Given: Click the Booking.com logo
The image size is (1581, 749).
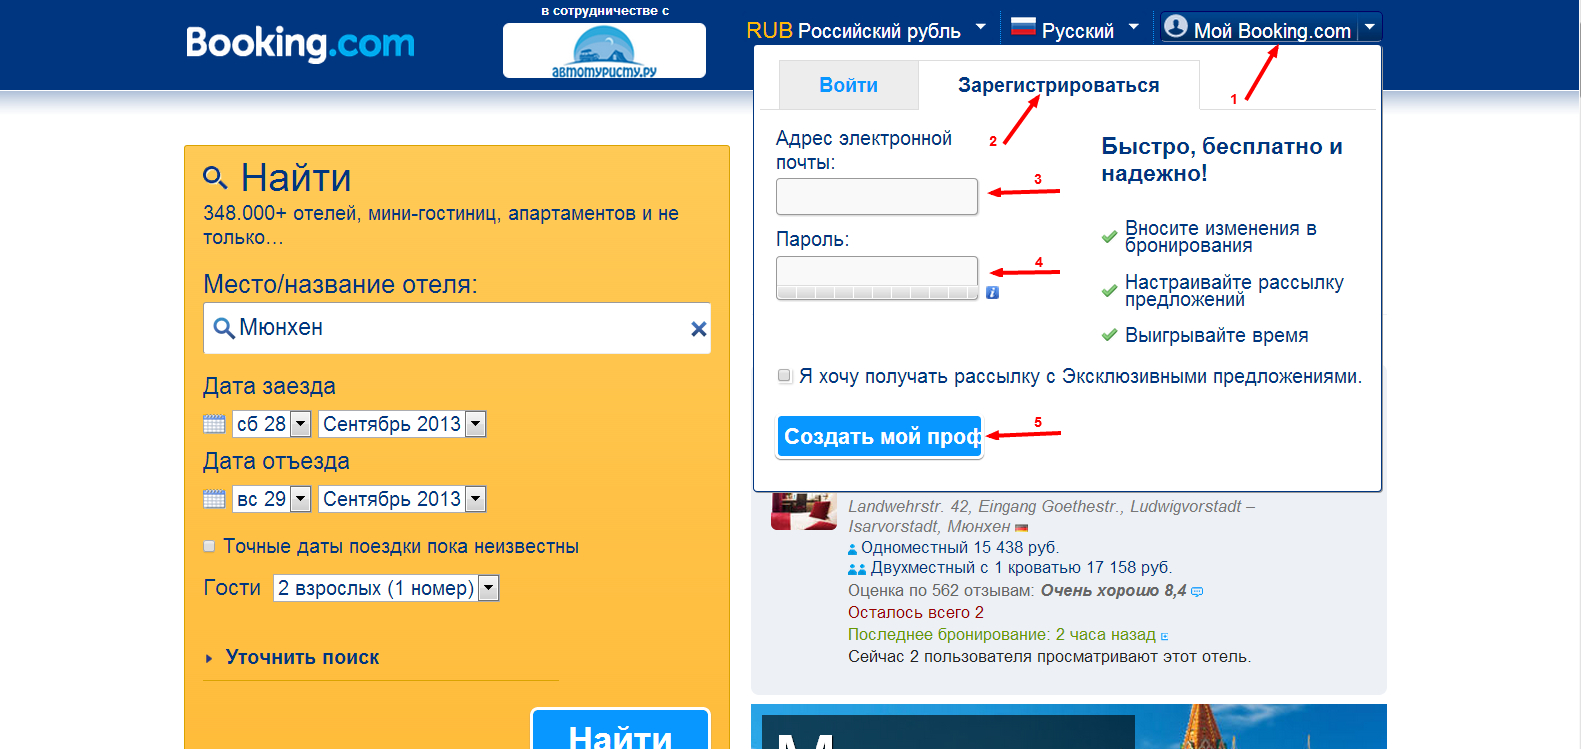Looking at the screenshot, I should pyautogui.click(x=300, y=44).
